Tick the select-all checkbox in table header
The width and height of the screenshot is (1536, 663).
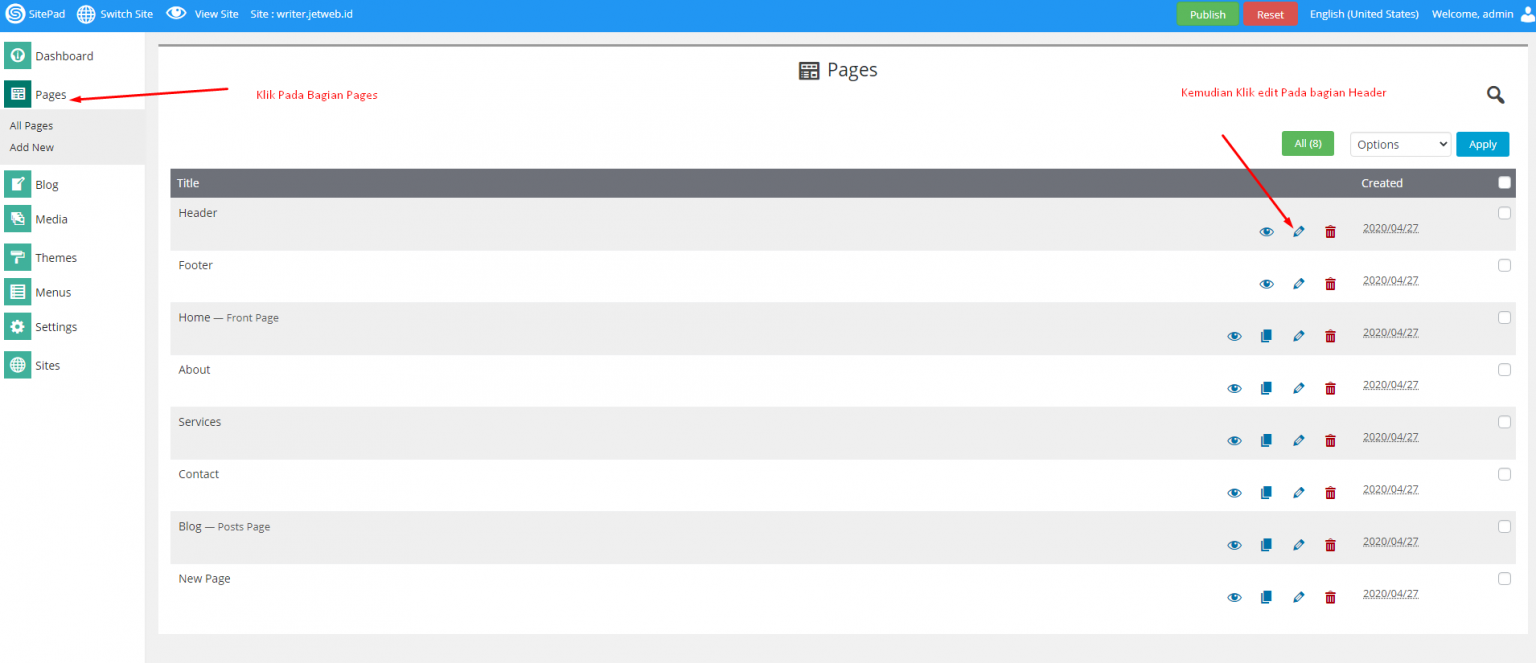(1504, 183)
